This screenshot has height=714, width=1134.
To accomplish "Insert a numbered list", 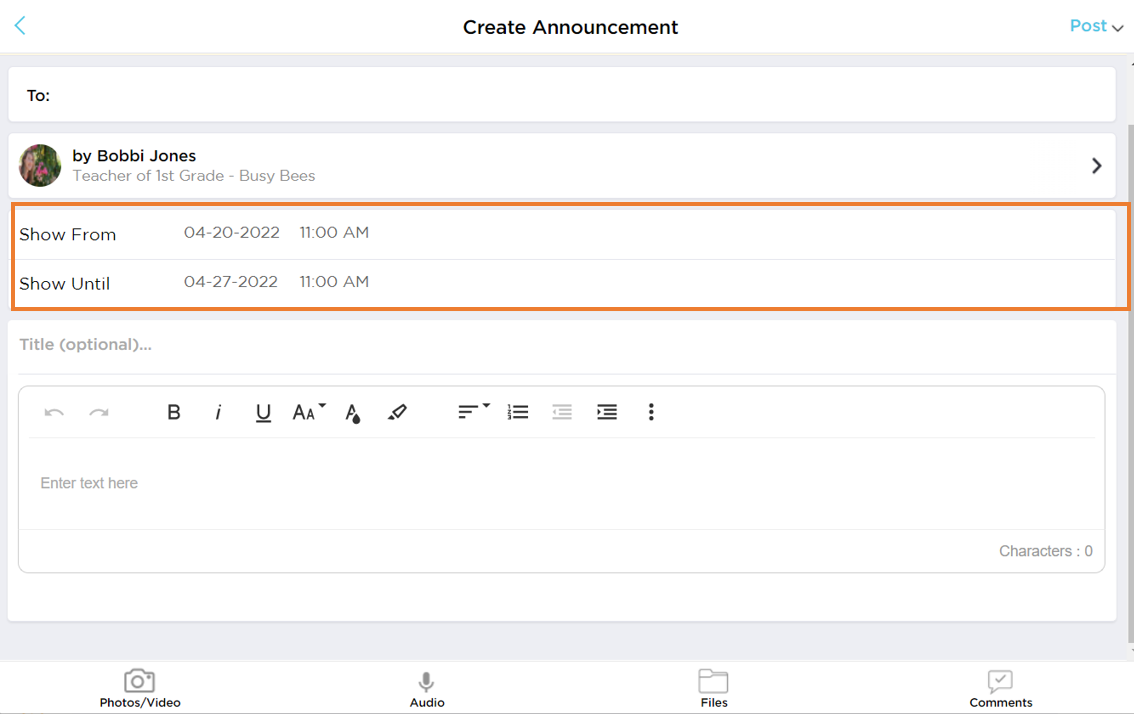I will tap(517, 412).
